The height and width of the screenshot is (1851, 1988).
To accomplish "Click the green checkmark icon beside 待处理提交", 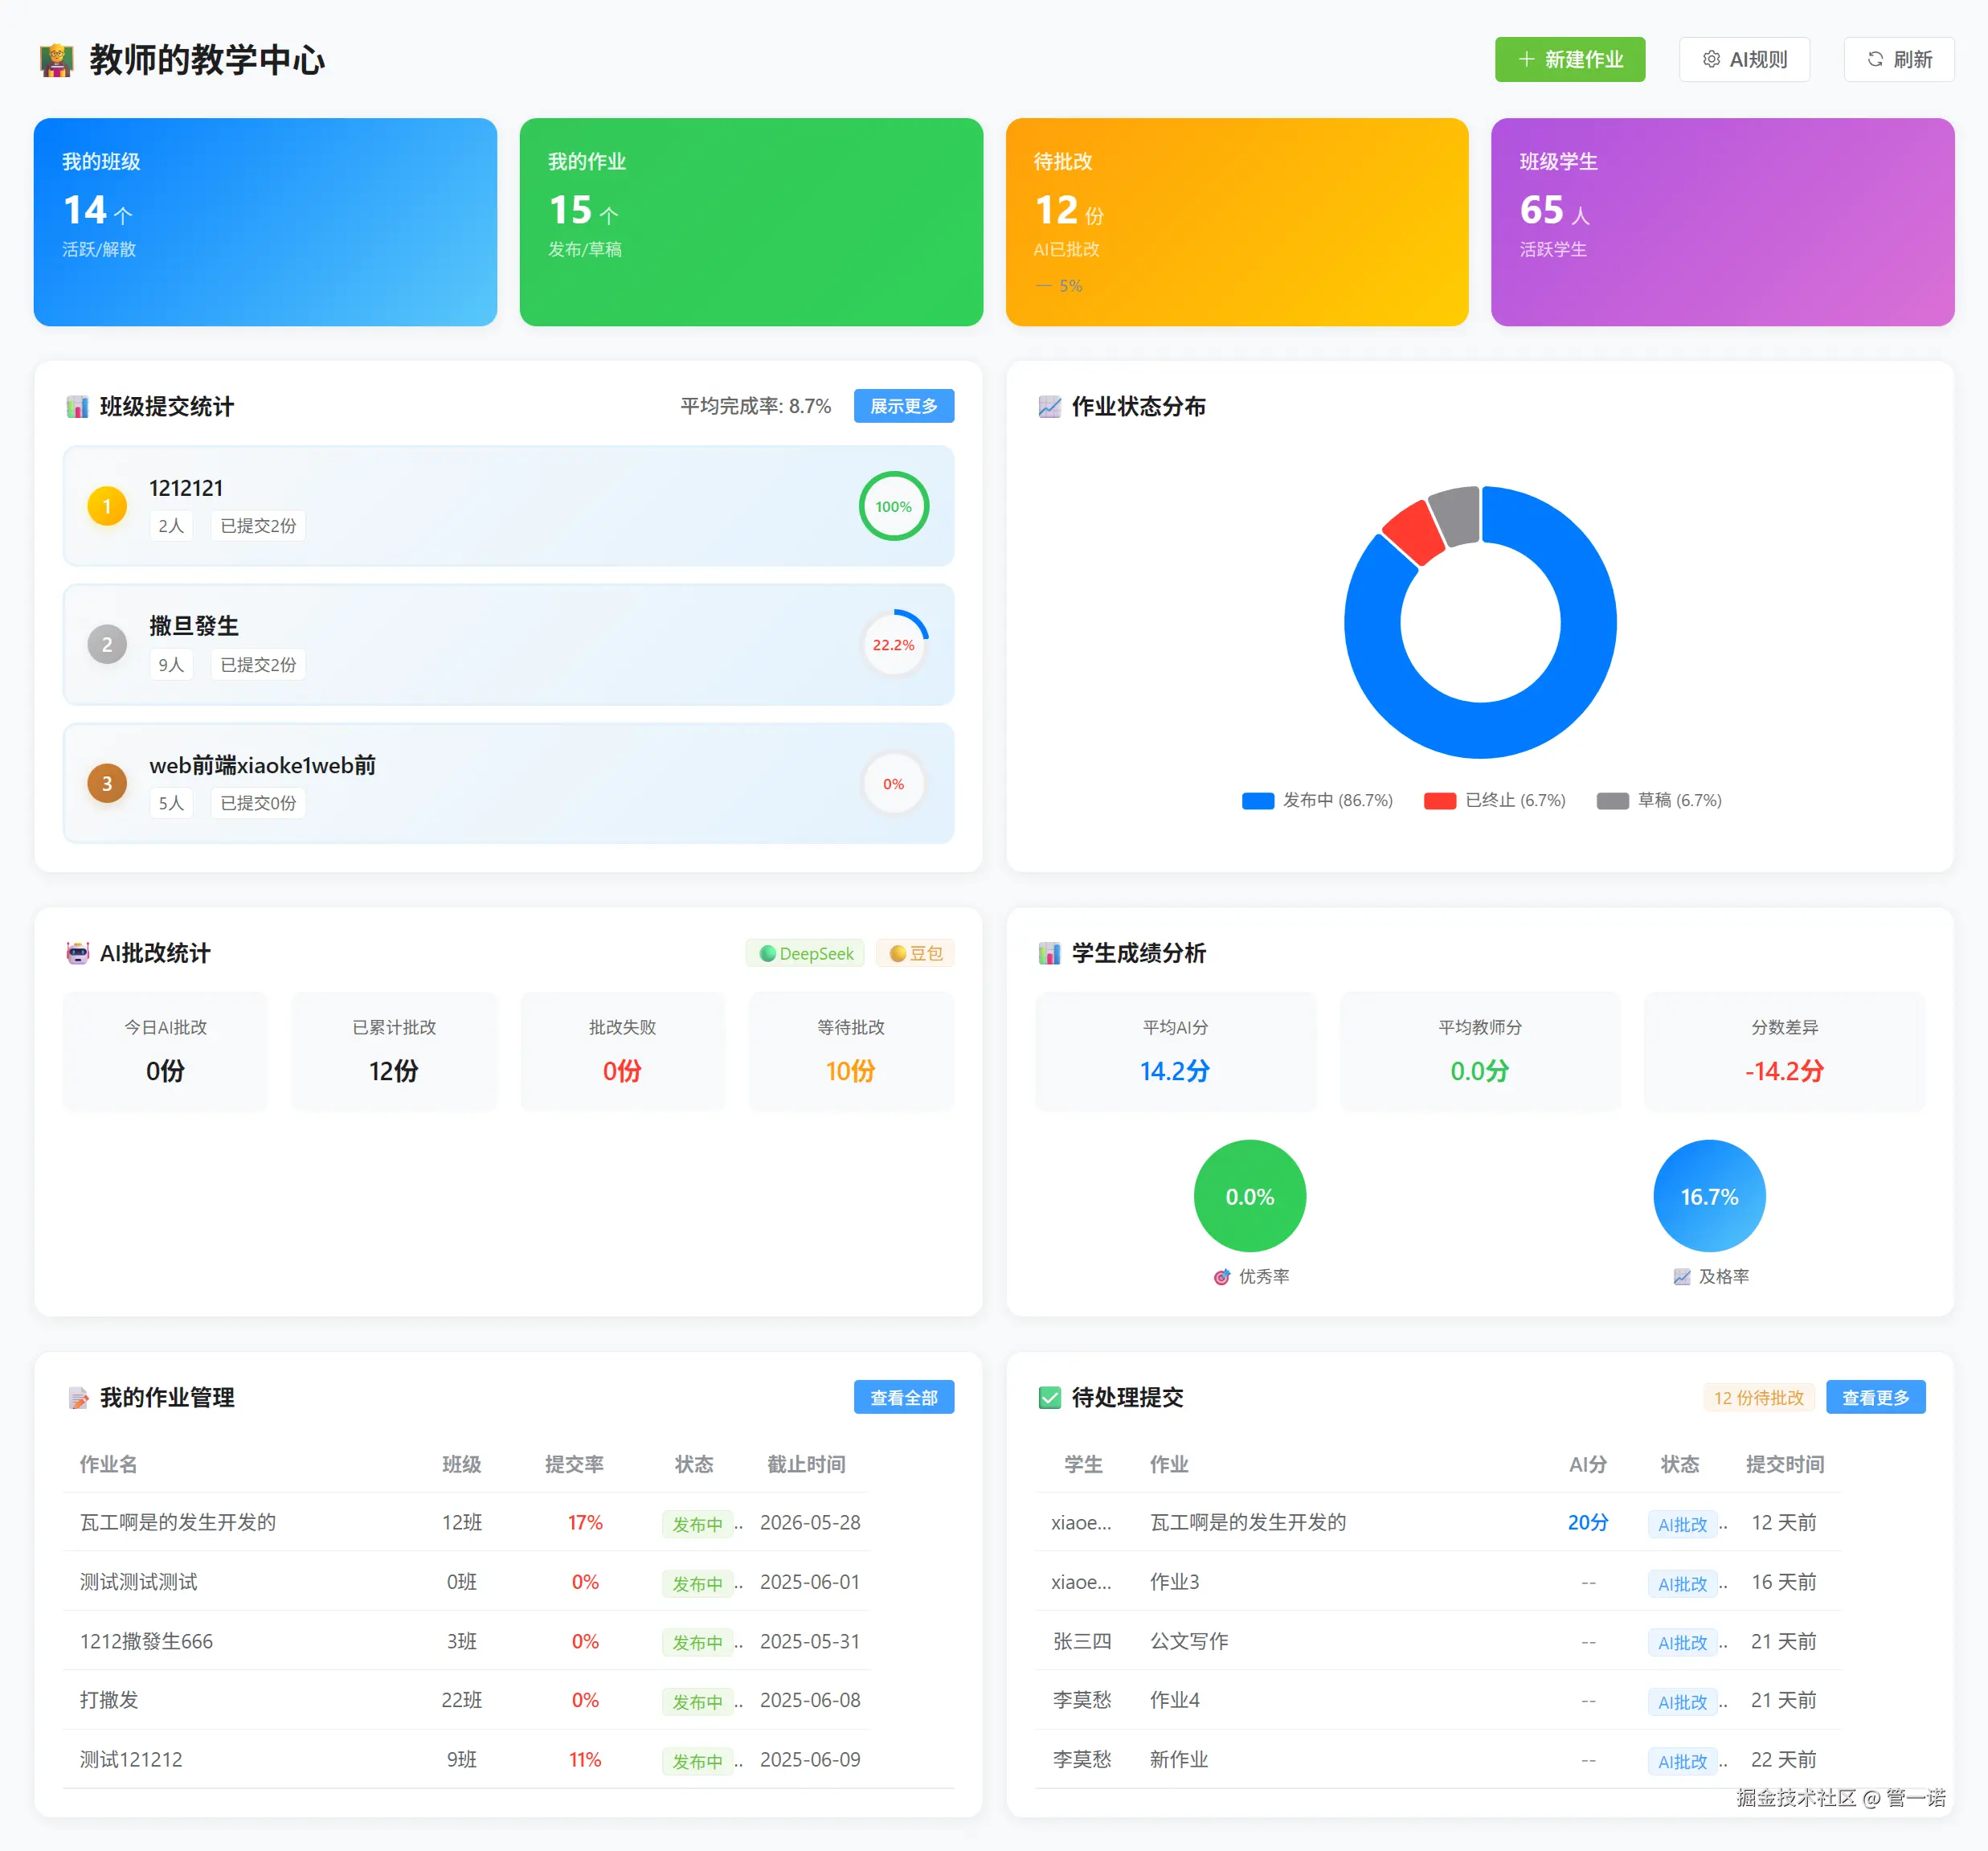I will (1049, 1398).
